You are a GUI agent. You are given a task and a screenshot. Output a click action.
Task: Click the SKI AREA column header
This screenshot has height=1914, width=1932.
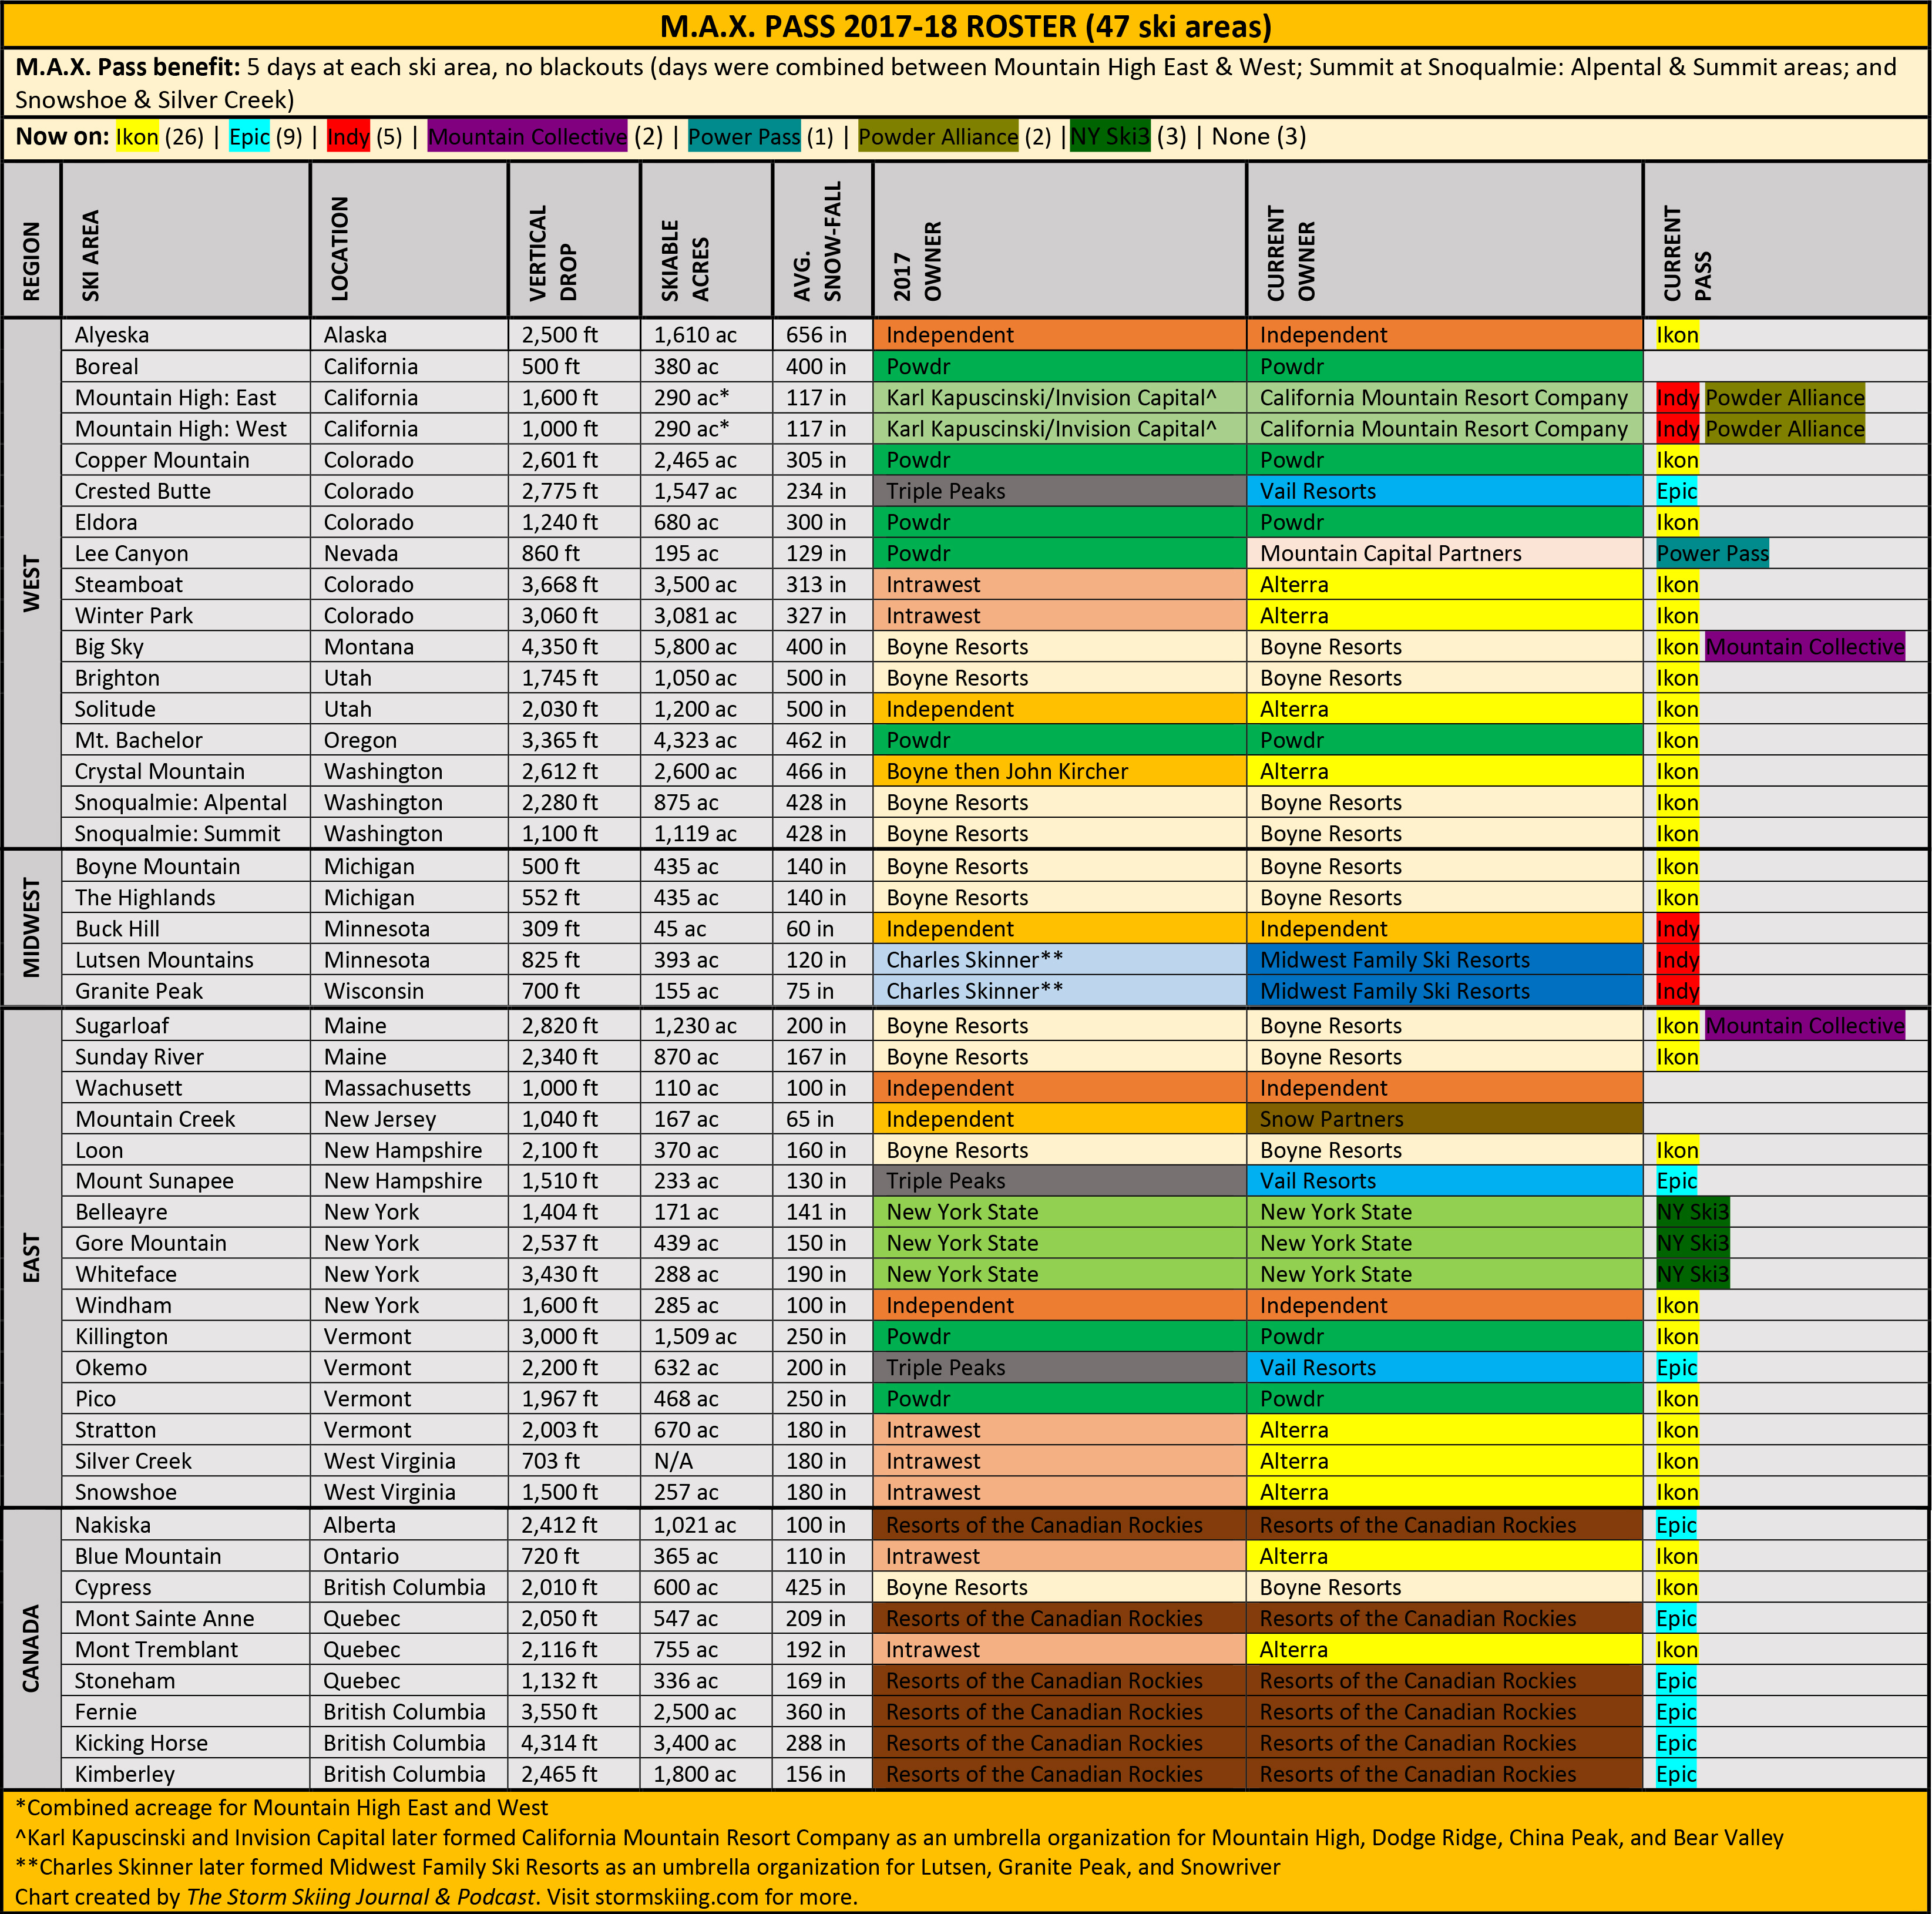click(x=91, y=254)
